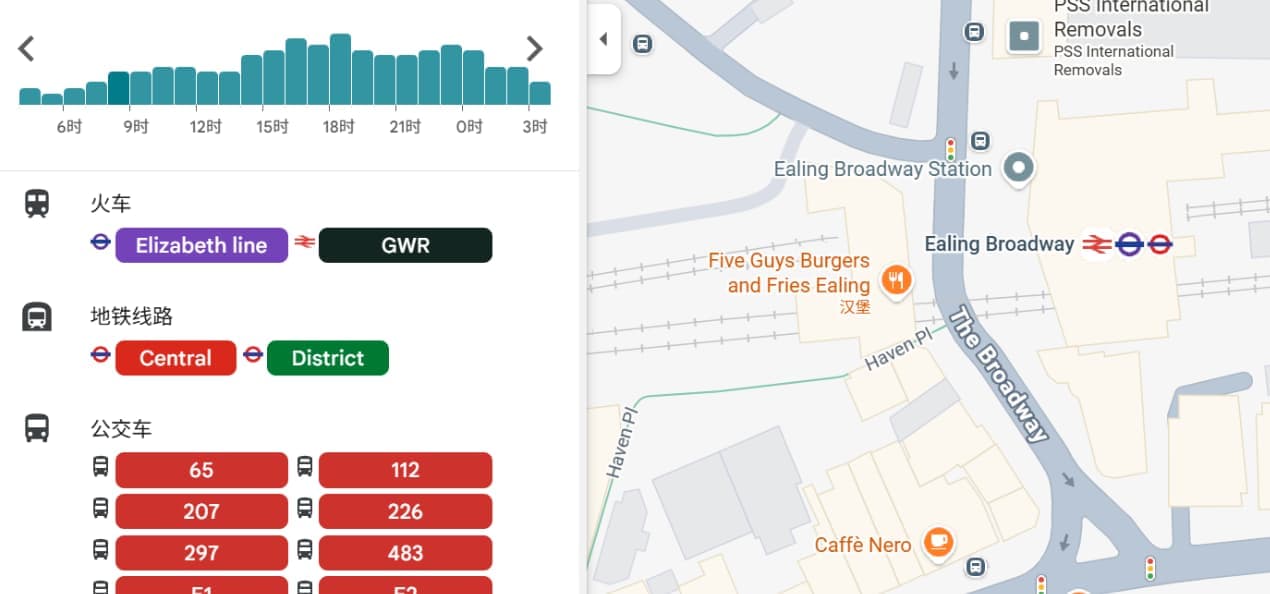This screenshot has width=1270, height=594.
Task: Open bus route 65
Action: 202,470
